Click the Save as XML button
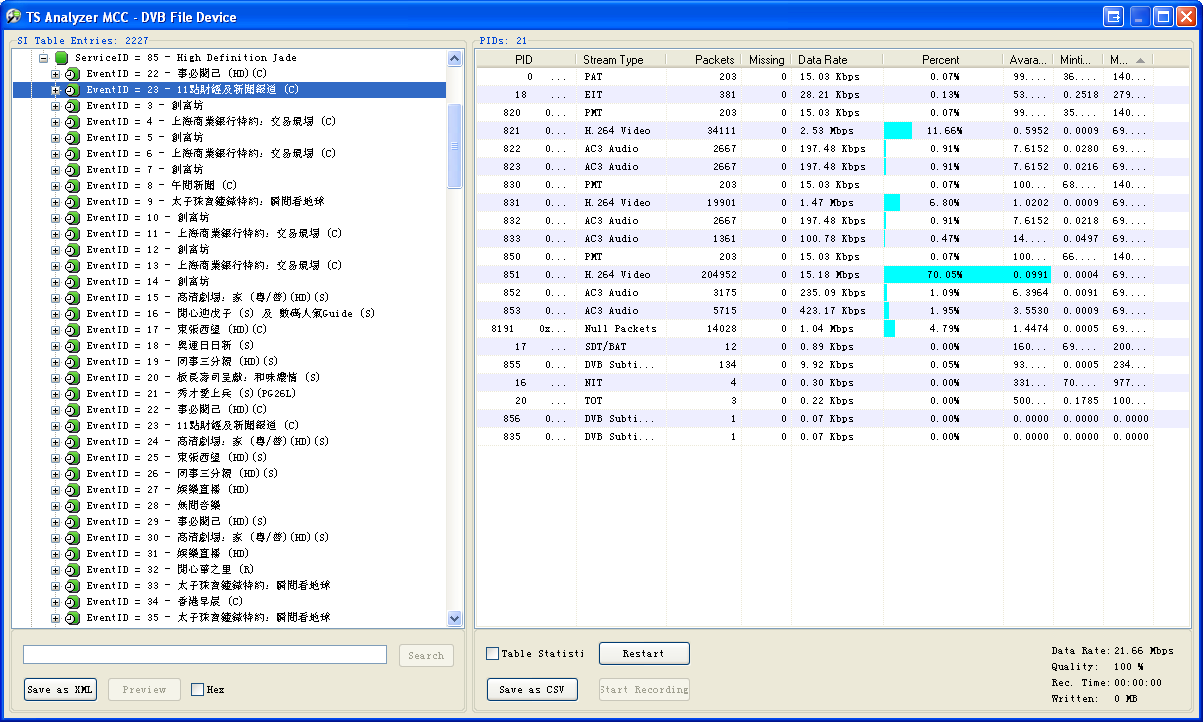 (60, 689)
